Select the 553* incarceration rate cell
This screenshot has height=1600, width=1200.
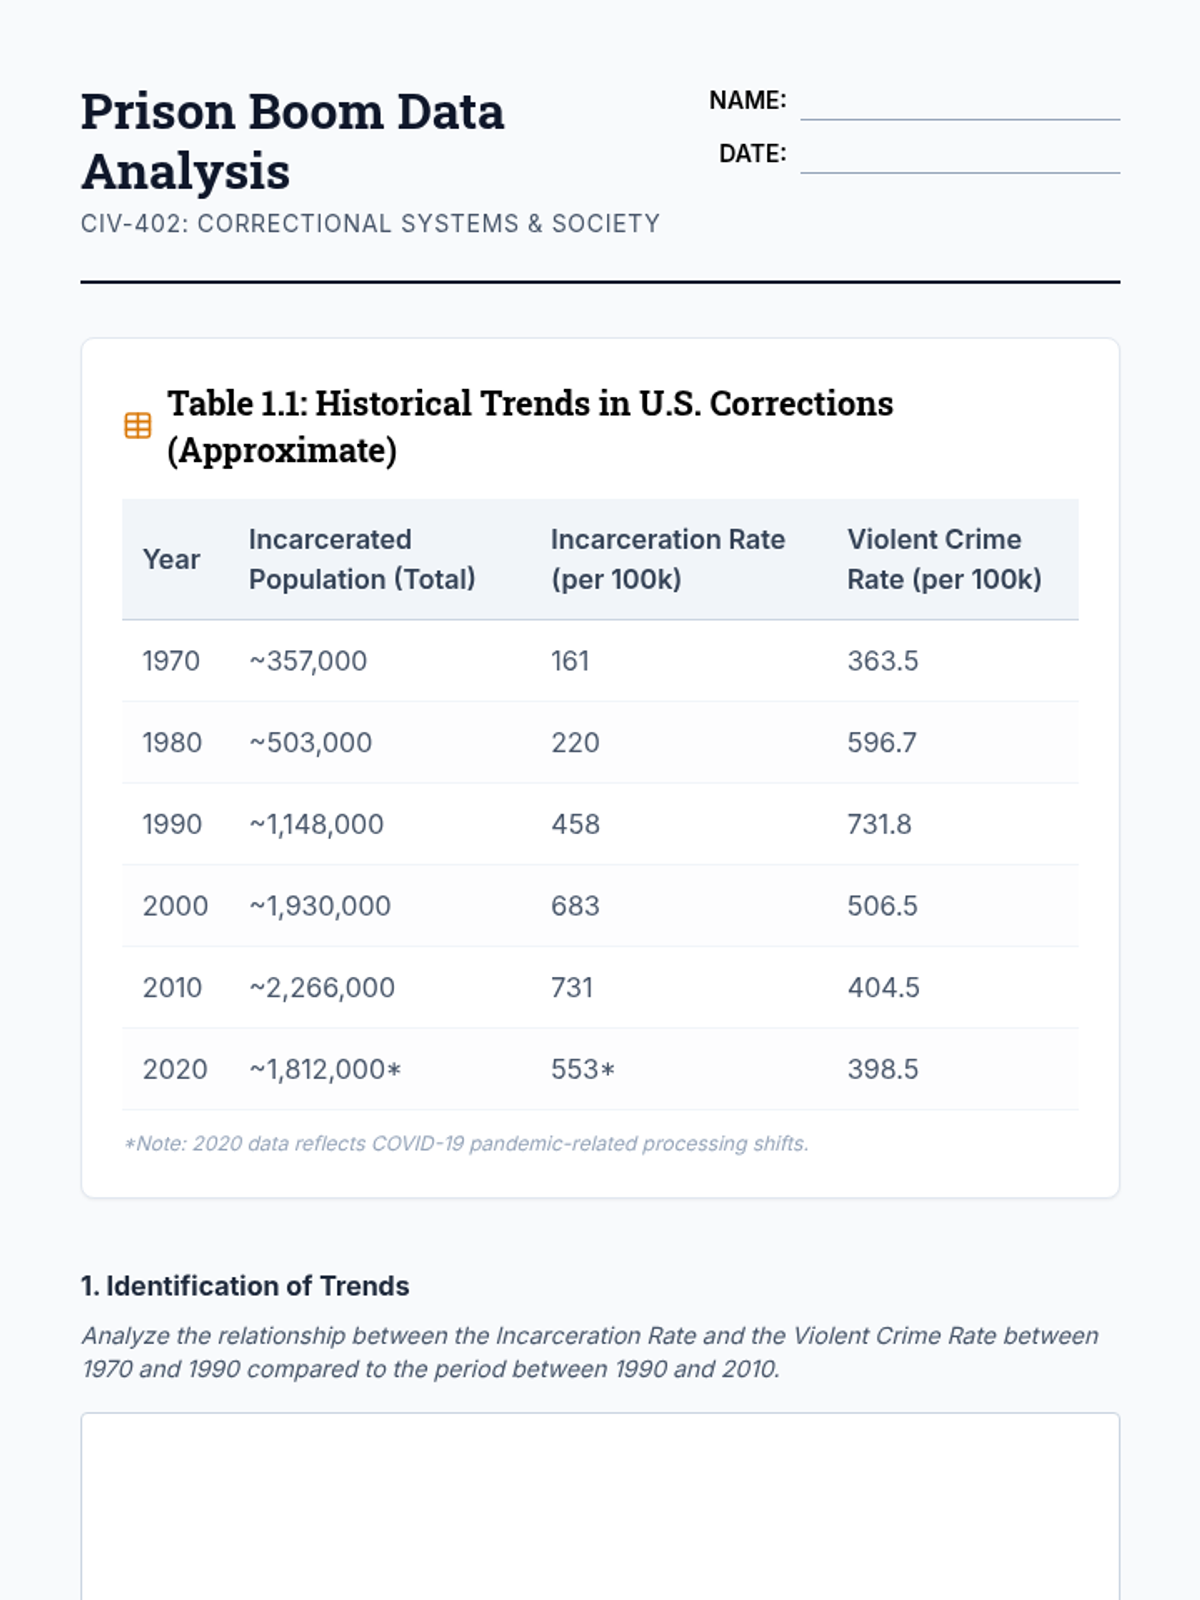[582, 1070]
